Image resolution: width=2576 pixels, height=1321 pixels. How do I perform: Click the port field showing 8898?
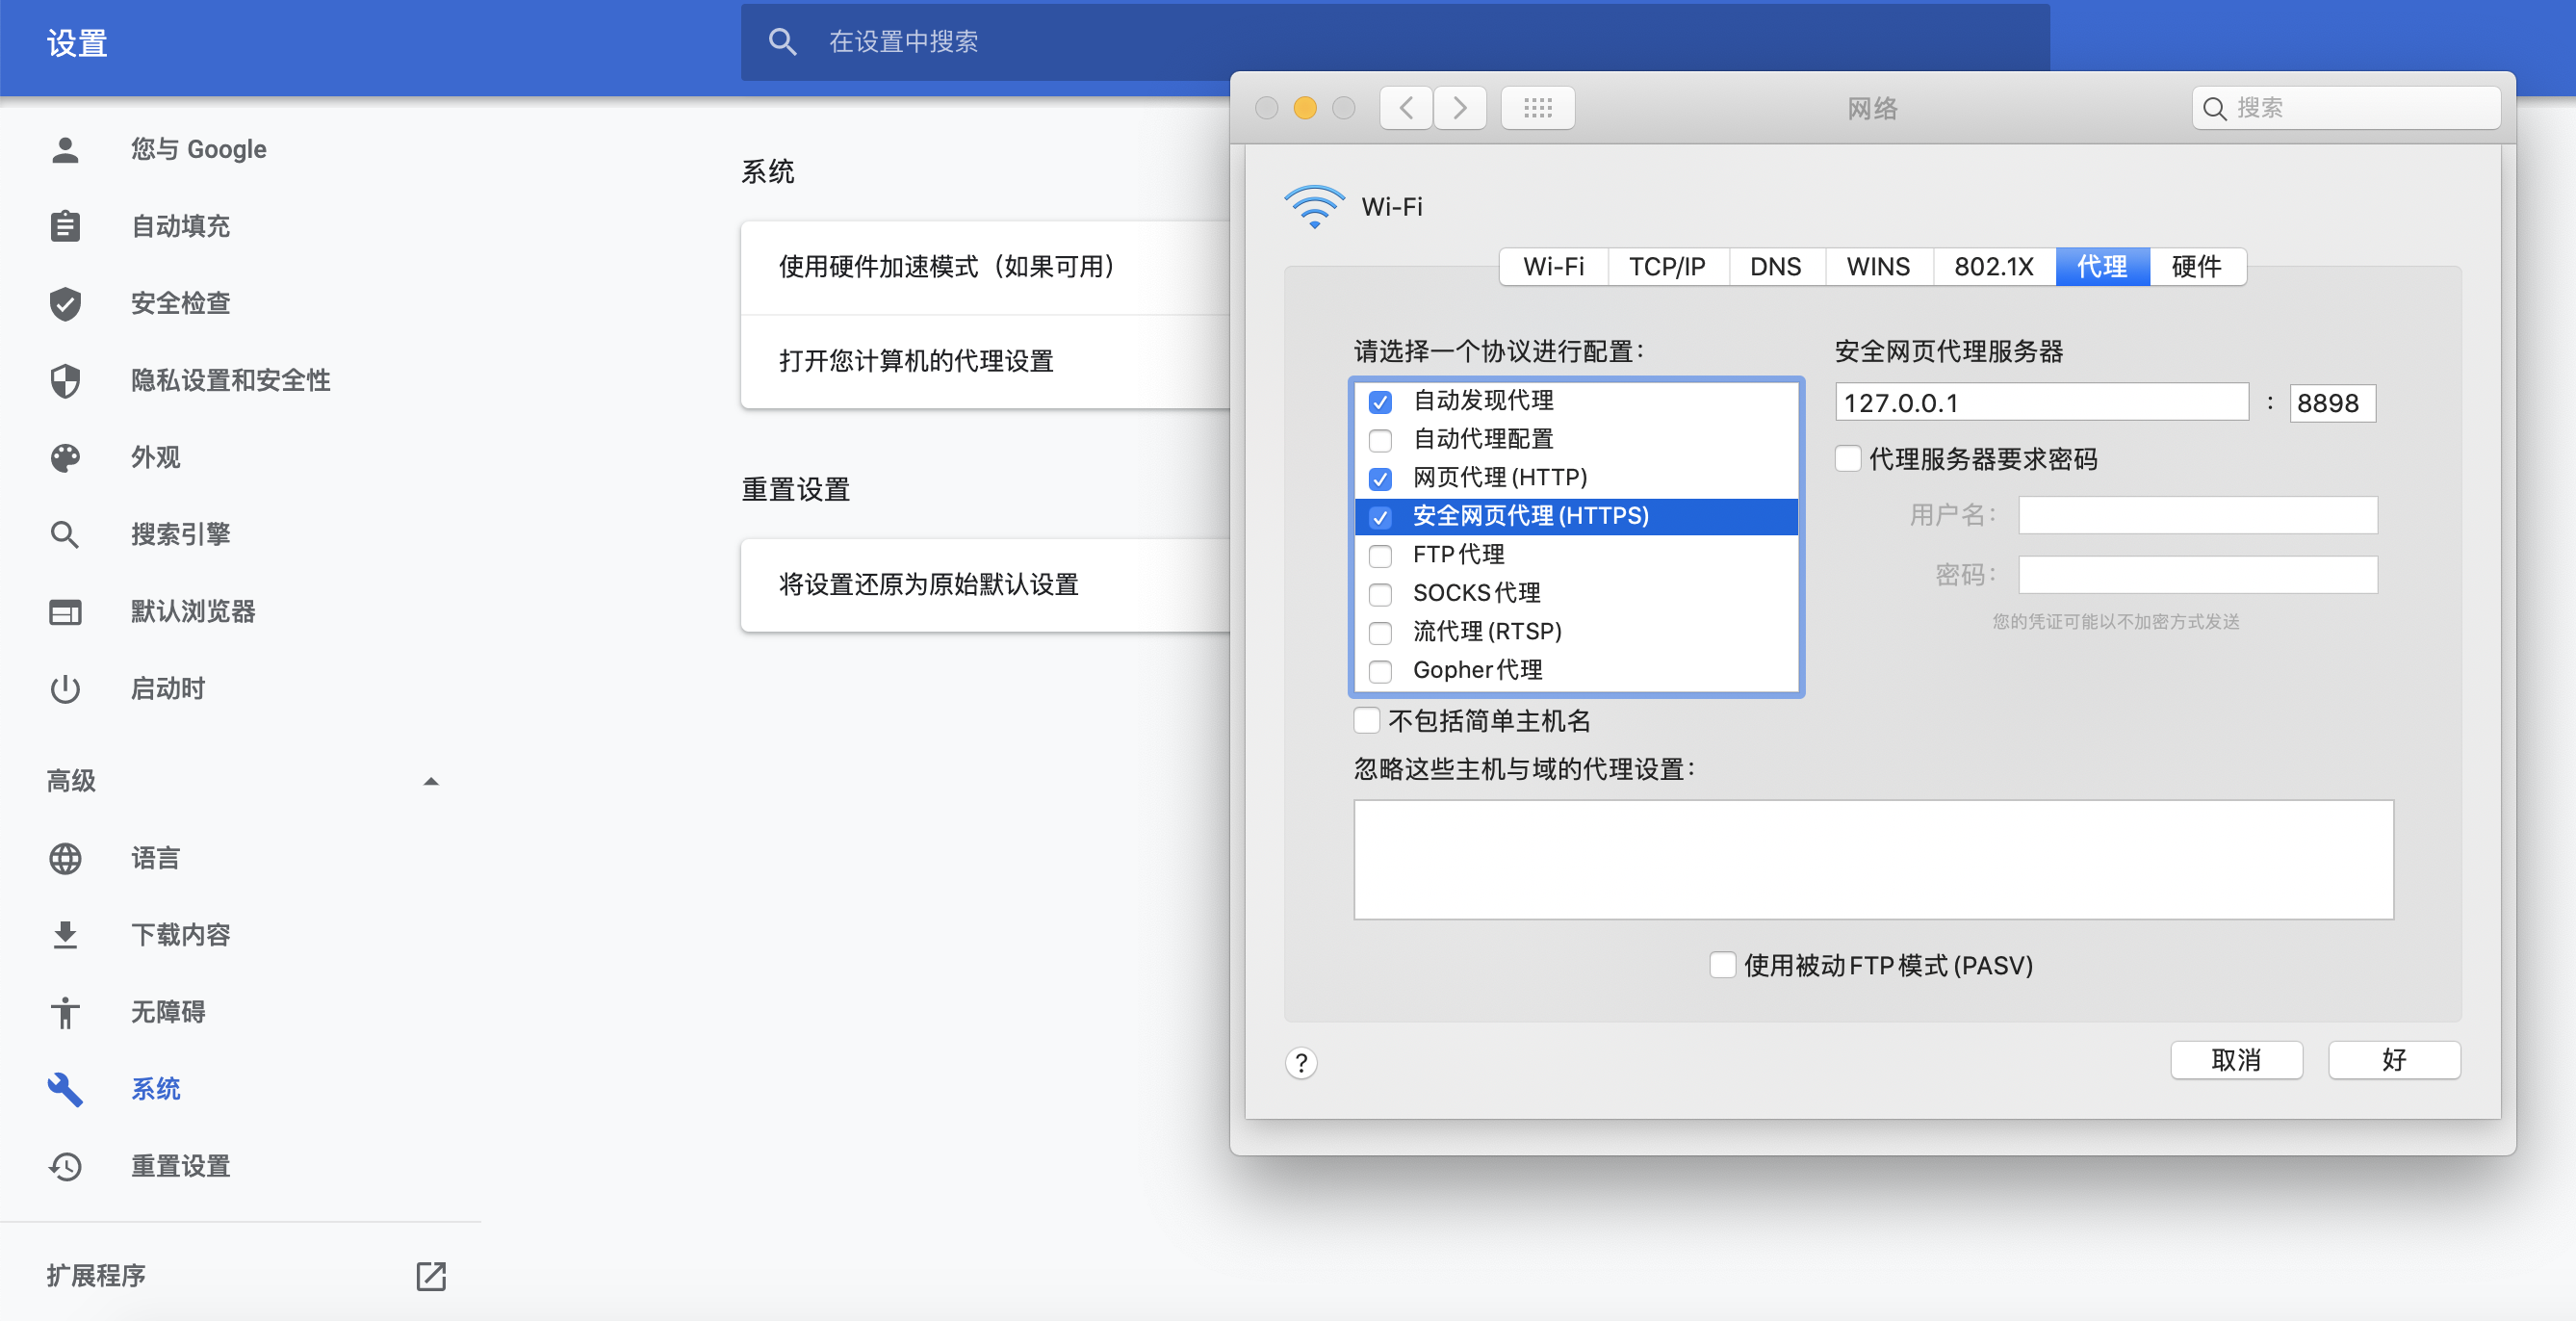coord(2333,403)
